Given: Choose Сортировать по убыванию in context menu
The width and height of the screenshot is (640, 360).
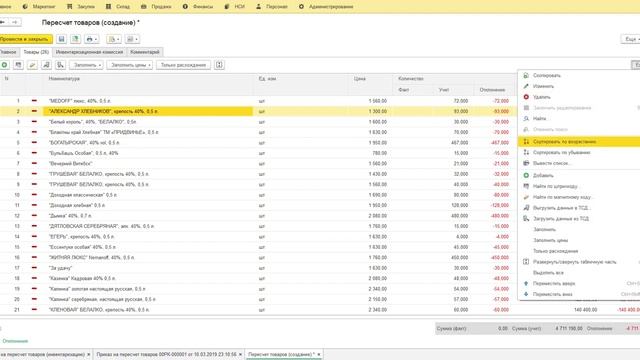Looking at the screenshot, I should point(579,152).
